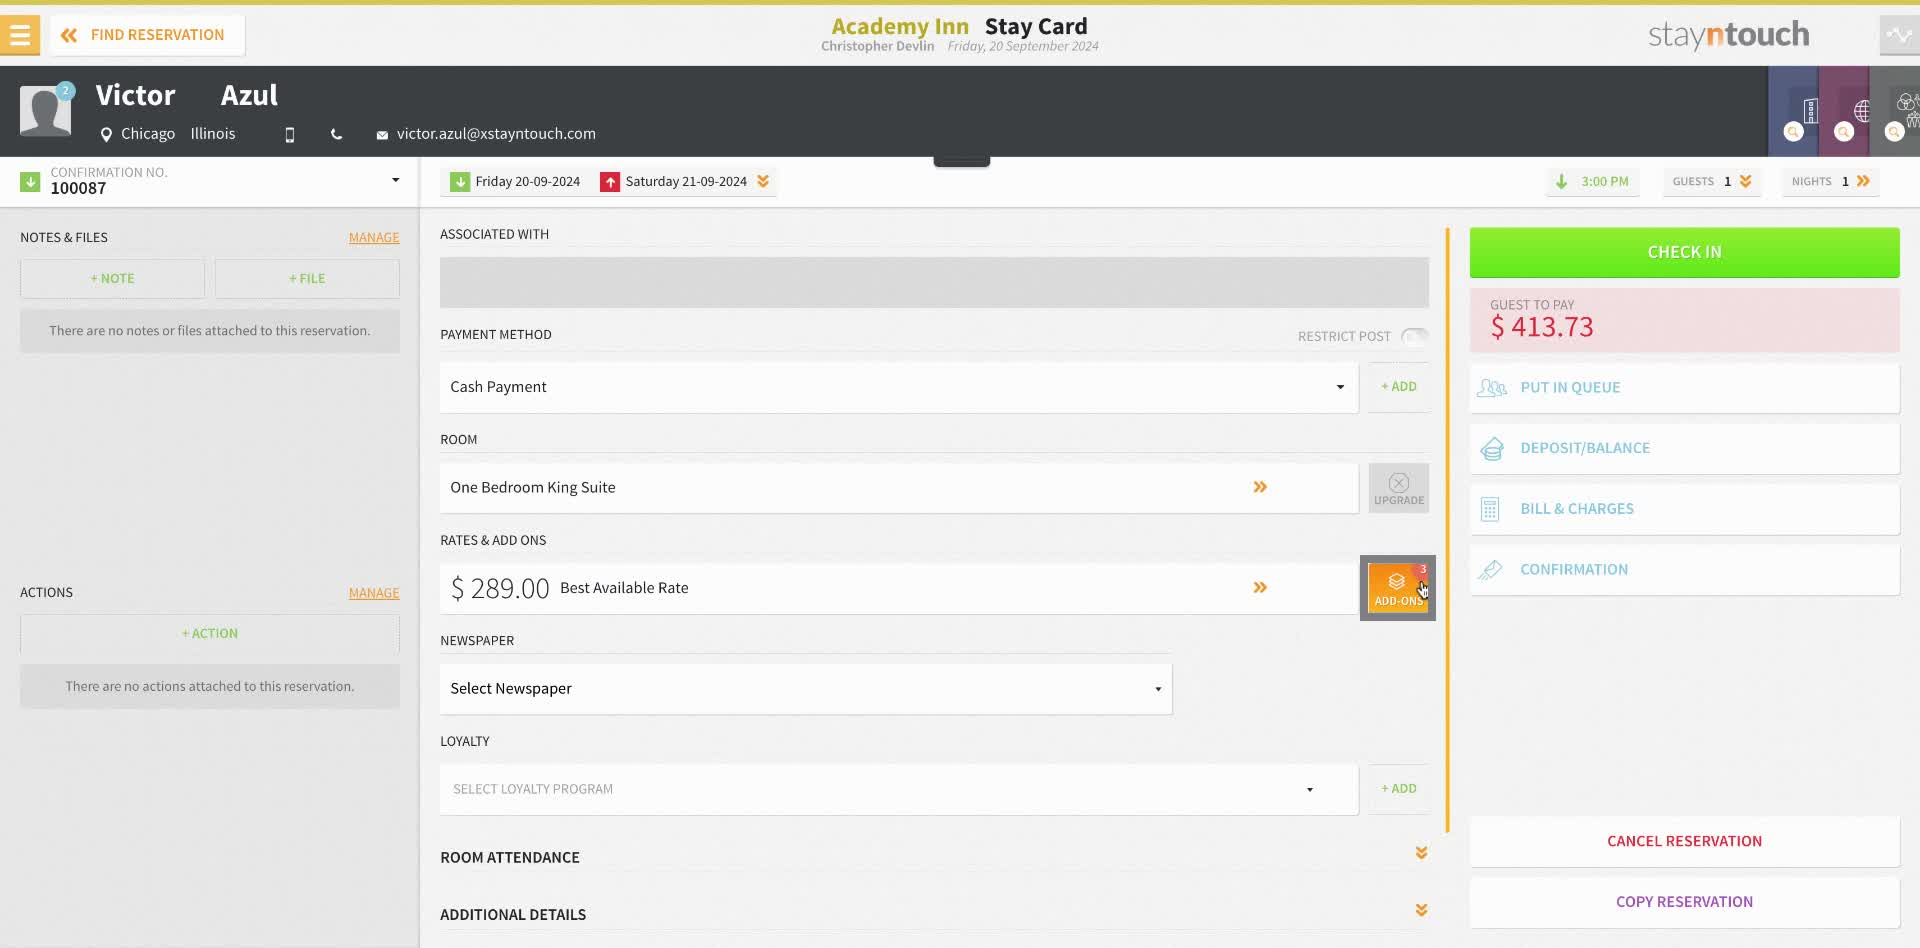Click the guest last name Azul
This screenshot has width=1920, height=948.
249,95
